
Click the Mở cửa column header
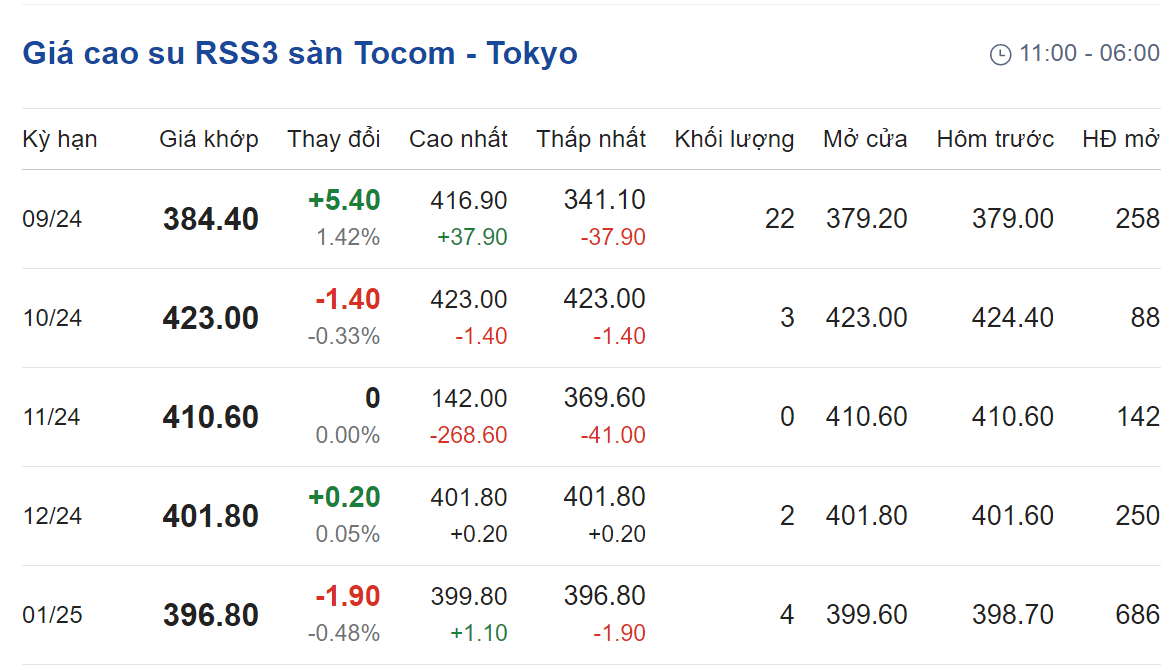865,139
